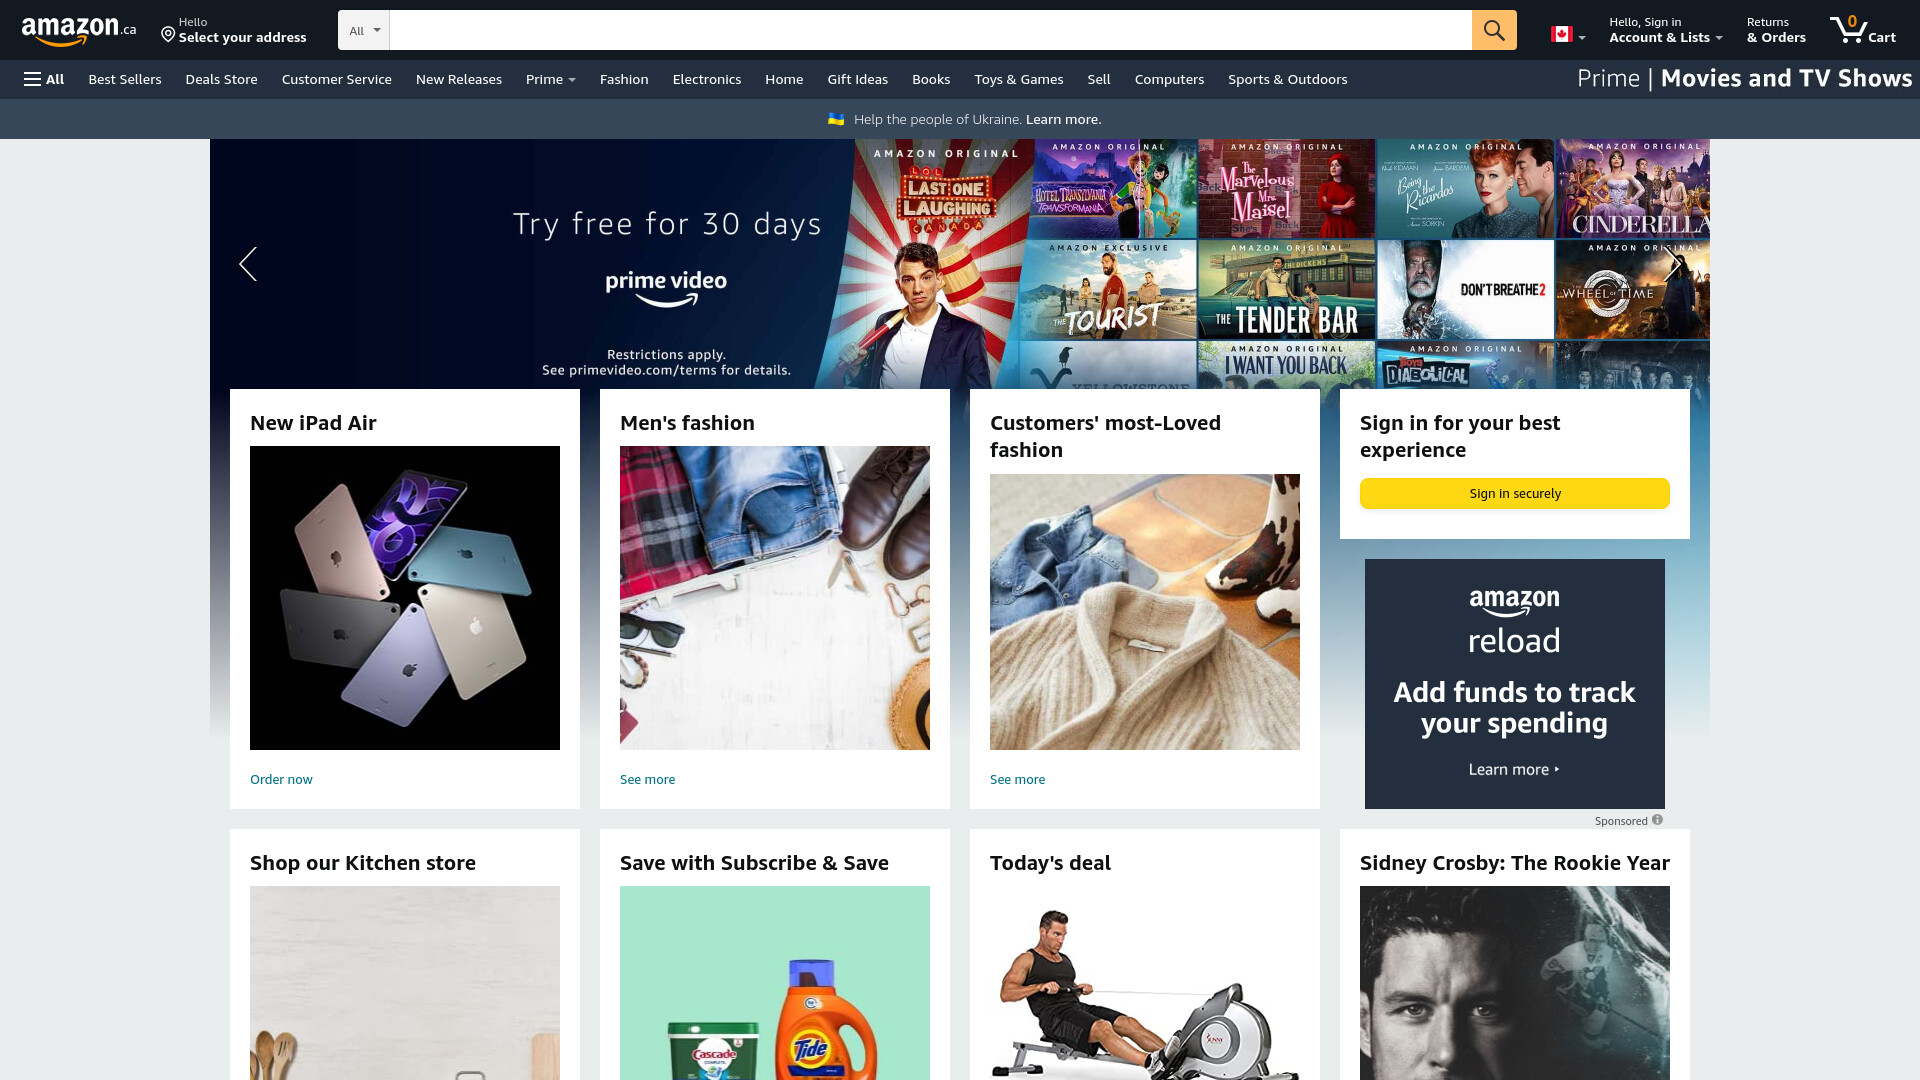Click the I Want You Back poster
Viewport: 1920px width, 1080px height.
tap(1286, 365)
